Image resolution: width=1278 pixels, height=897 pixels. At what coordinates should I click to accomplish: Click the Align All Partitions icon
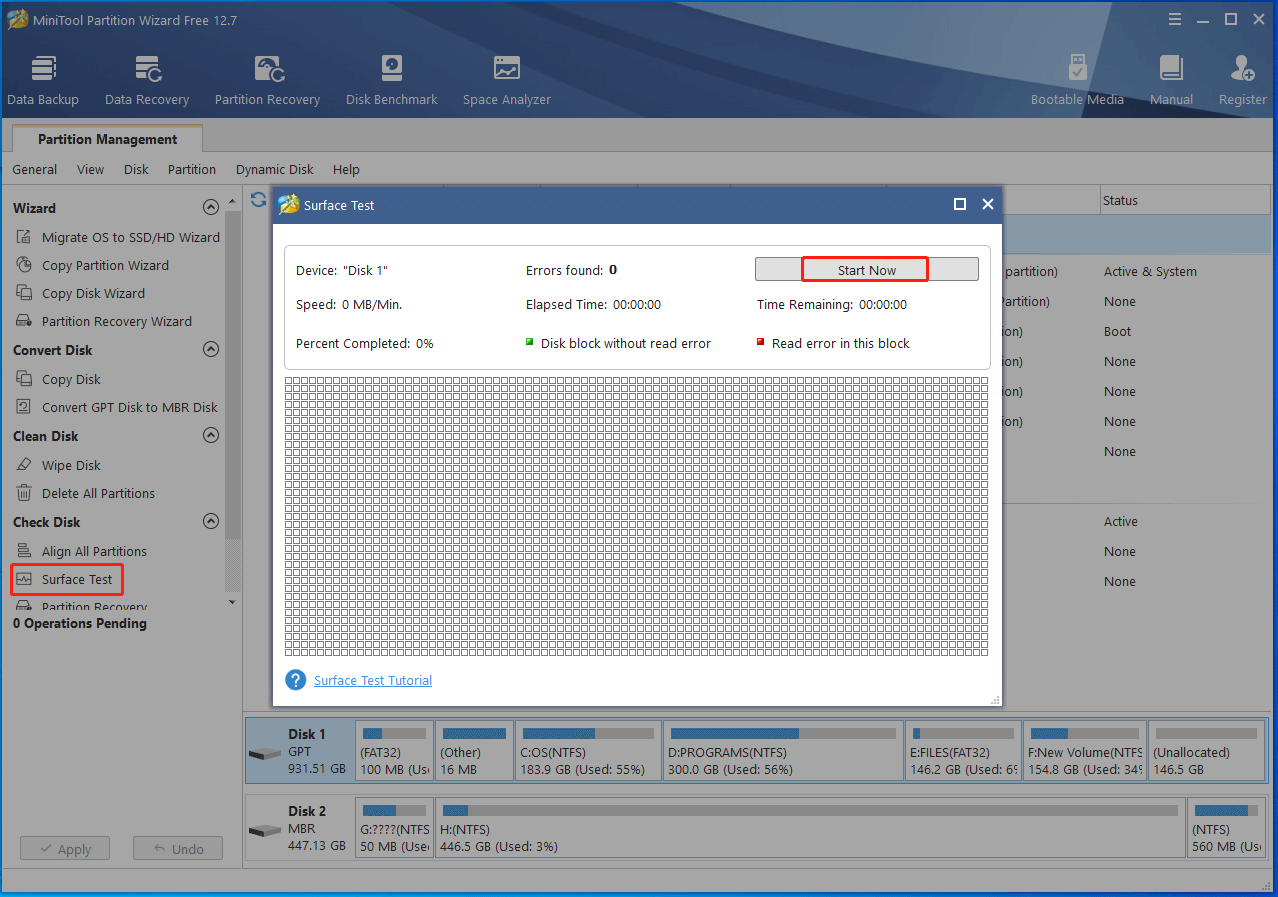[24, 551]
